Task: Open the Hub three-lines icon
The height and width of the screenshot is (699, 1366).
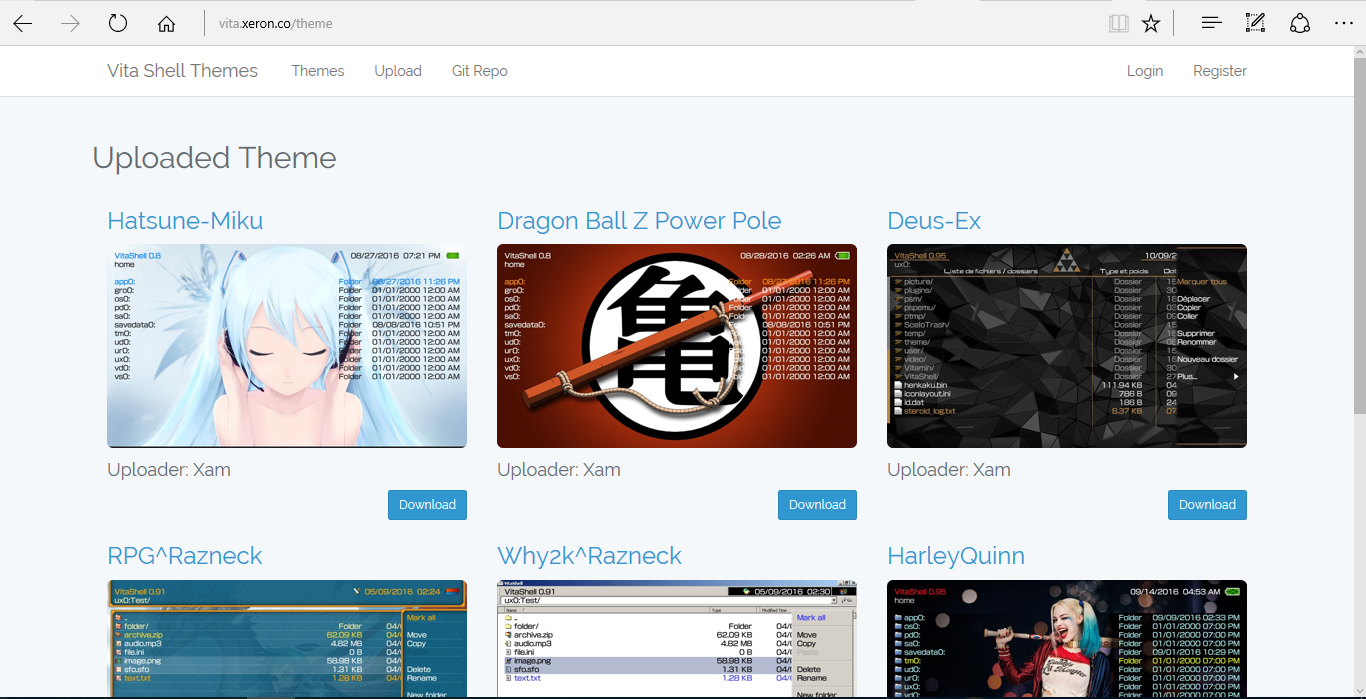Action: (1211, 23)
